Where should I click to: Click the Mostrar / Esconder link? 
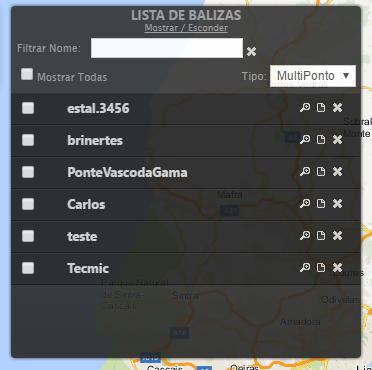click(x=186, y=28)
